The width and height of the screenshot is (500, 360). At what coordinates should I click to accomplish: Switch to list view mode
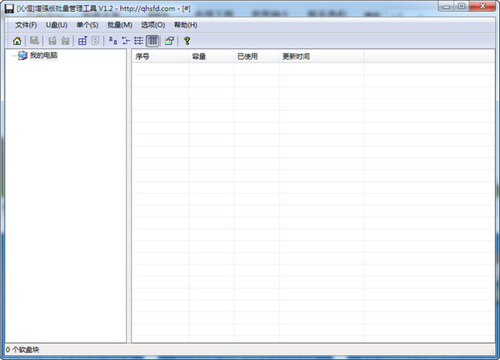pyautogui.click(x=139, y=41)
